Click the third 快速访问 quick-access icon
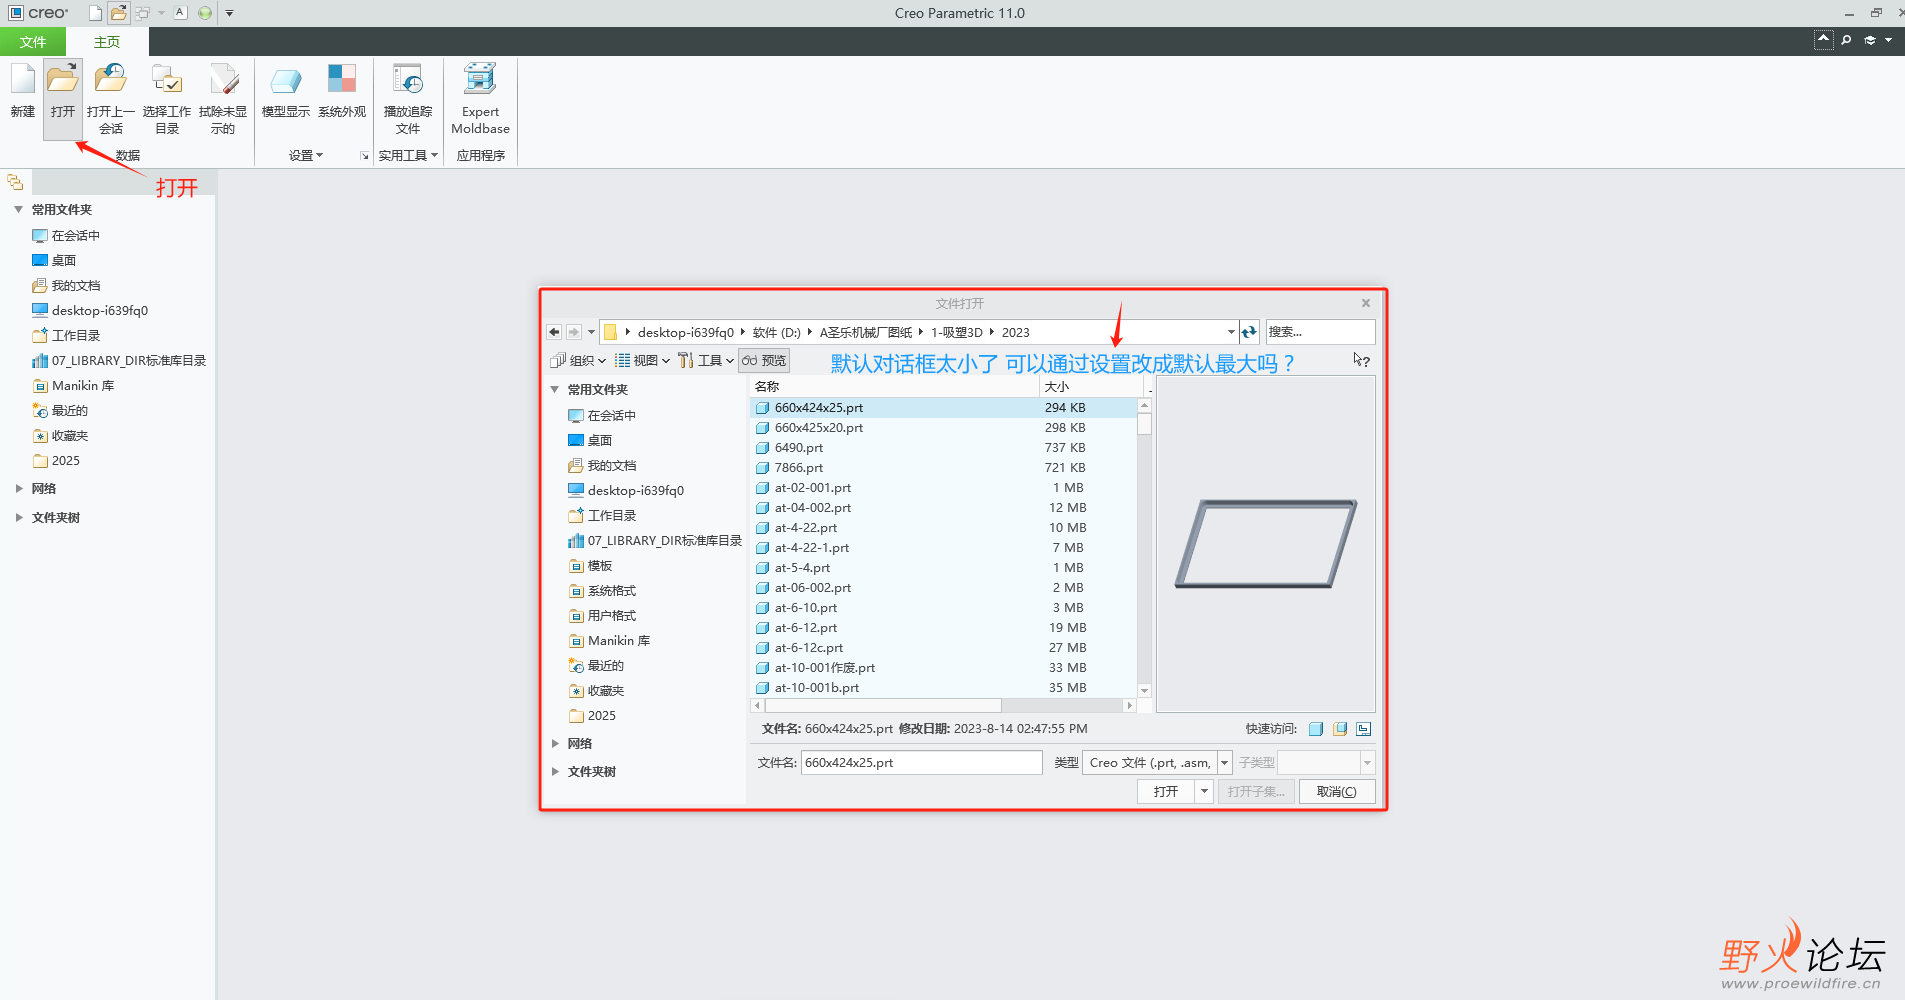 tap(1364, 729)
